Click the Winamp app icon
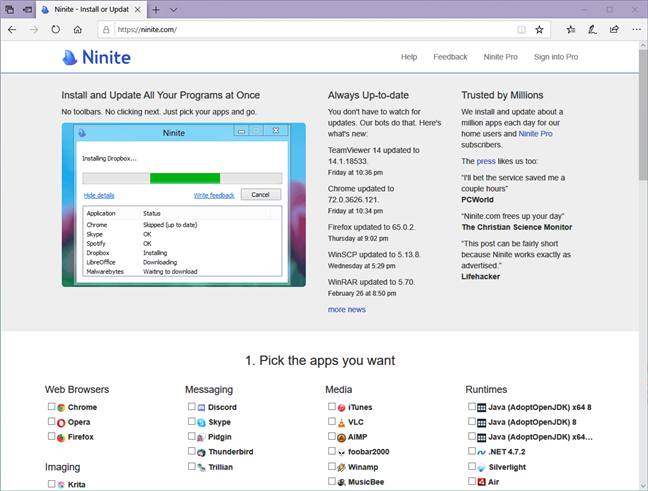 [x=341, y=467]
